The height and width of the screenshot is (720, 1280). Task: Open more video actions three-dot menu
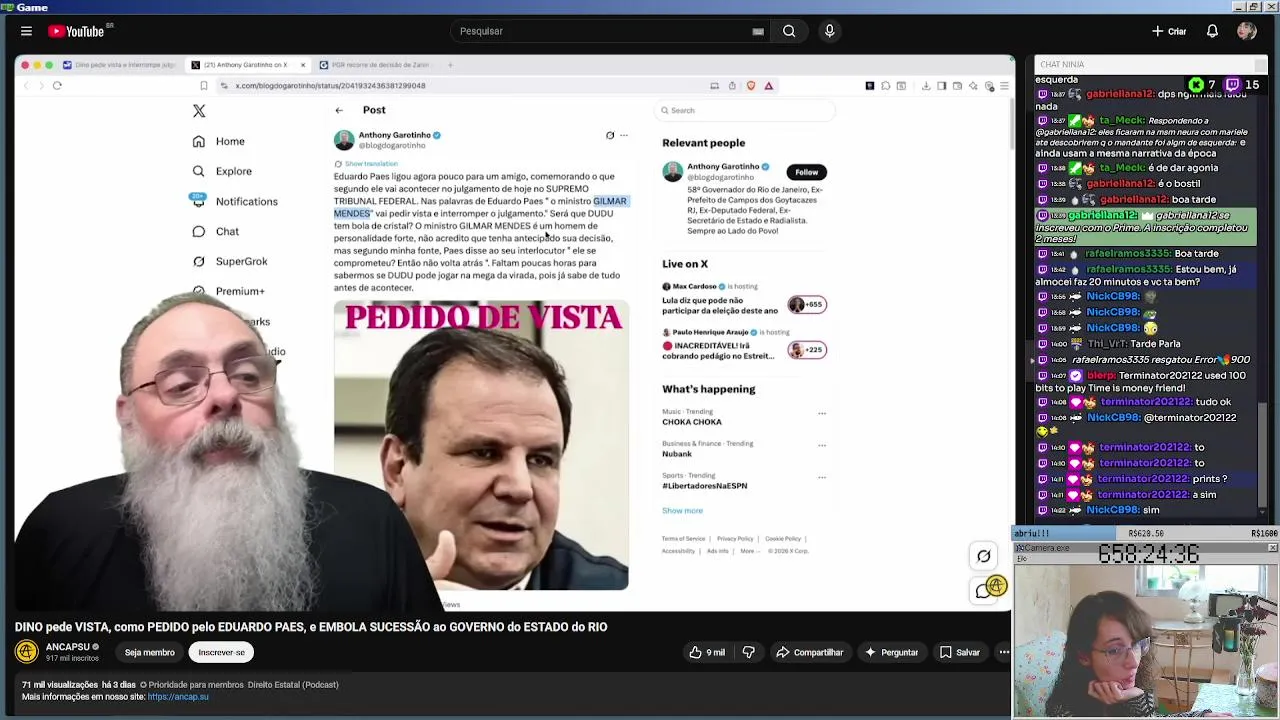tap(1004, 652)
